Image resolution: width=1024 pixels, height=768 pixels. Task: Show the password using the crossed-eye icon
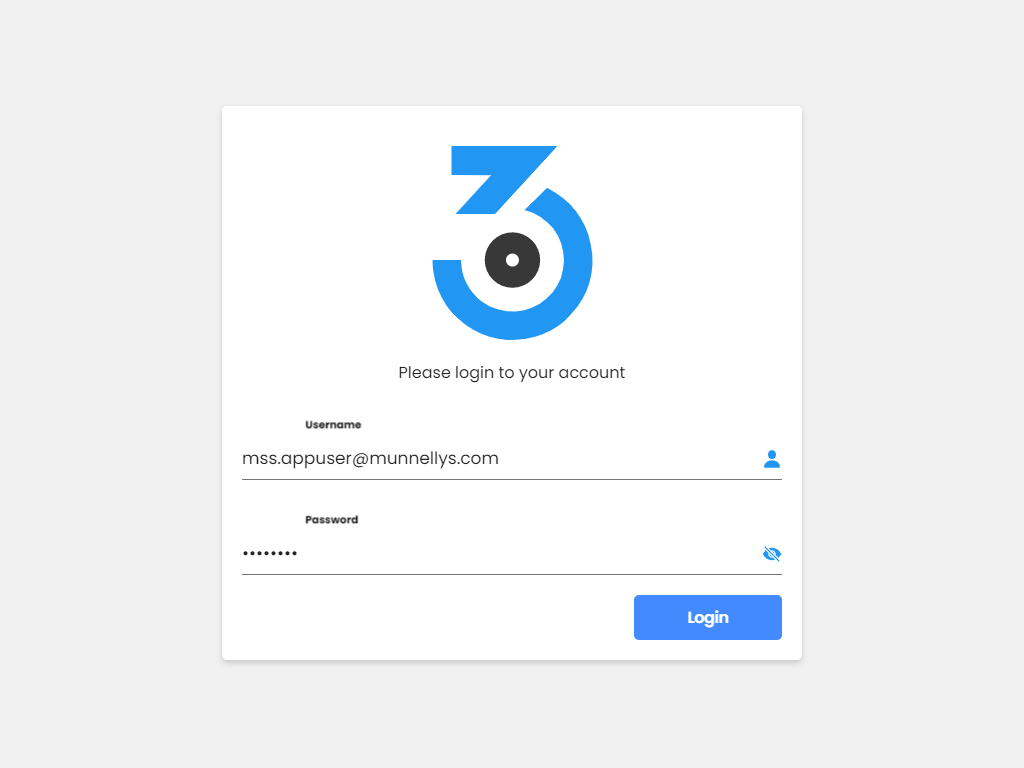[x=771, y=554]
